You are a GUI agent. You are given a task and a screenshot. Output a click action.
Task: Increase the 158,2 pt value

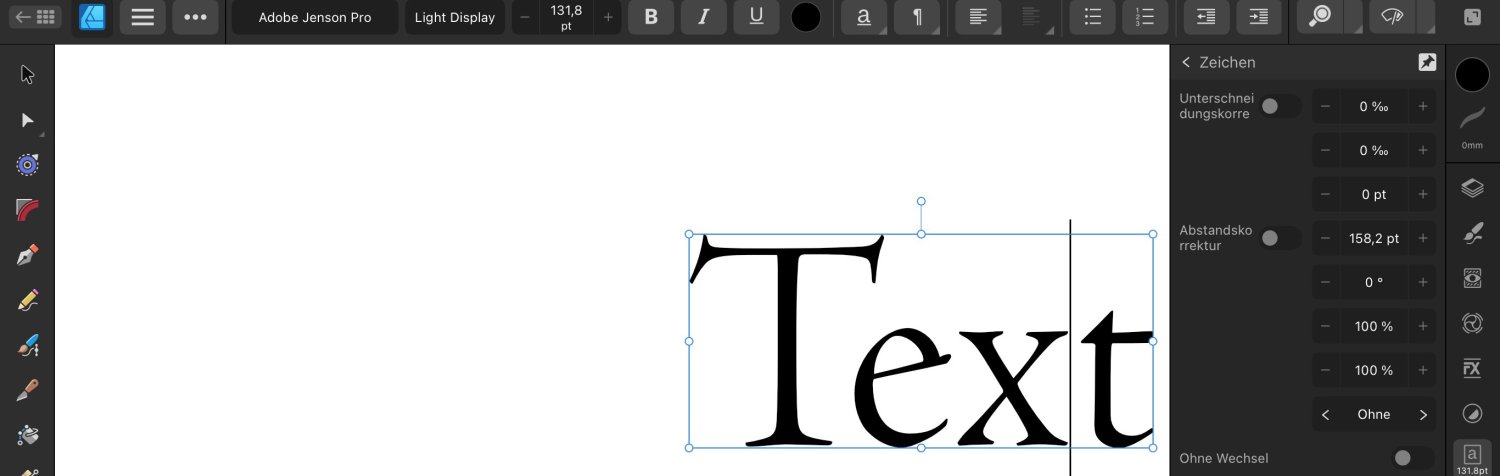pyautogui.click(x=1423, y=238)
